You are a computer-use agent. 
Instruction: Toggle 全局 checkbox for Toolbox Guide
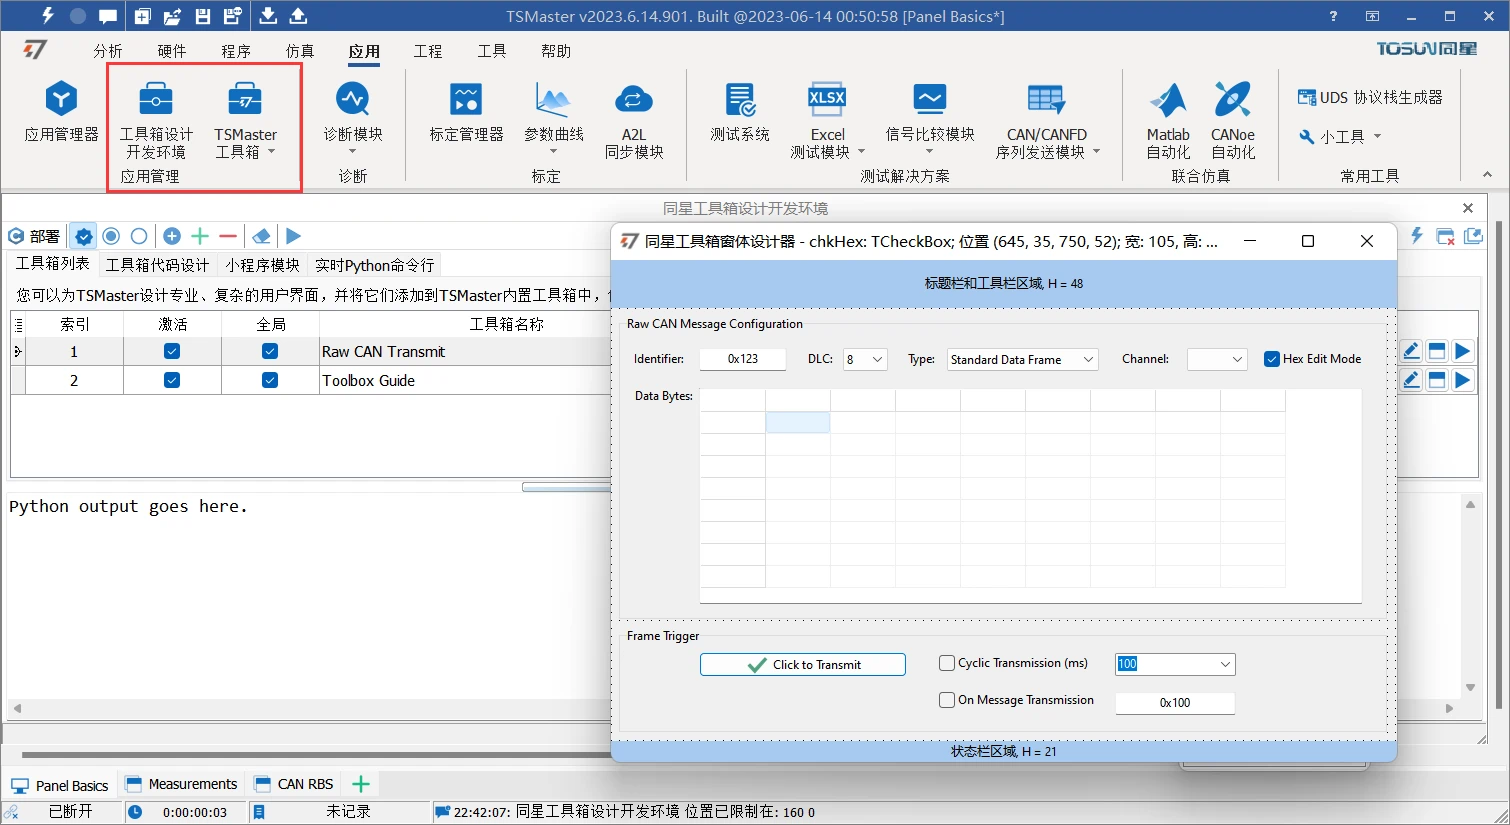pos(270,380)
